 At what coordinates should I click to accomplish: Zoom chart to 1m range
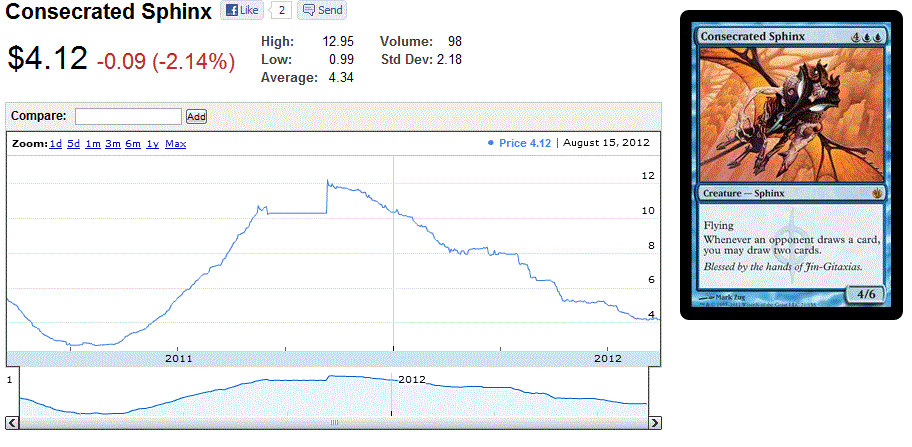coord(93,144)
